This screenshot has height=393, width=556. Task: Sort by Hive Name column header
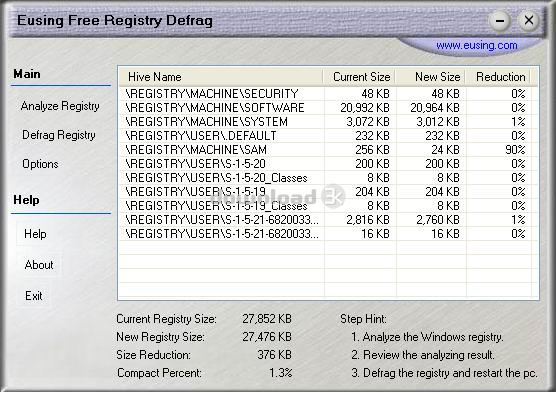pos(220,77)
